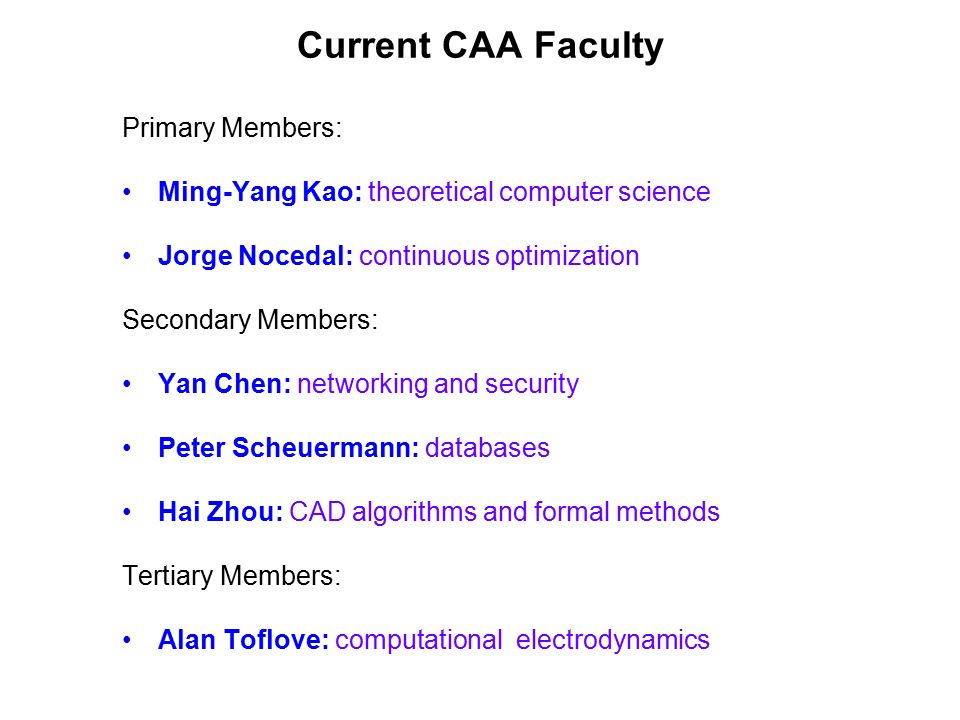The width and height of the screenshot is (960, 720).
Task: Select the Primary Members heading
Action: tap(231, 129)
